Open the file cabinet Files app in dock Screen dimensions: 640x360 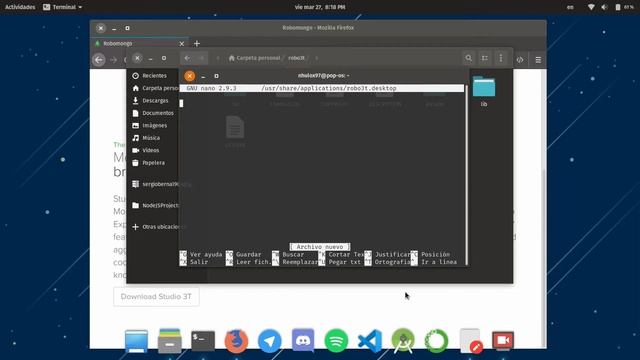[x=169, y=340]
